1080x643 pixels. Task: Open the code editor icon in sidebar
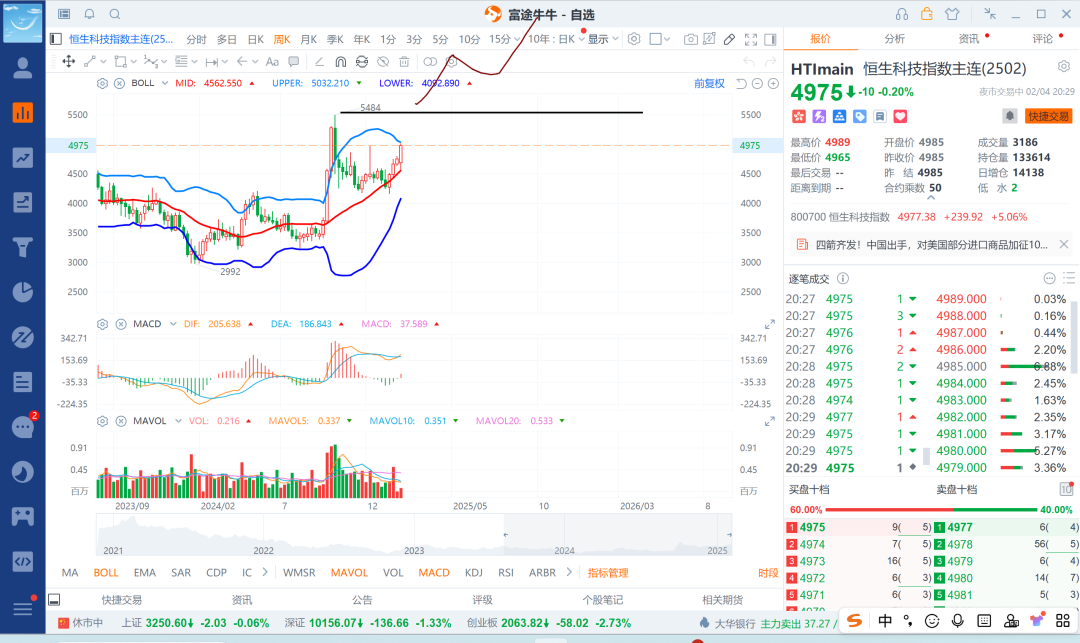[x=23, y=561]
